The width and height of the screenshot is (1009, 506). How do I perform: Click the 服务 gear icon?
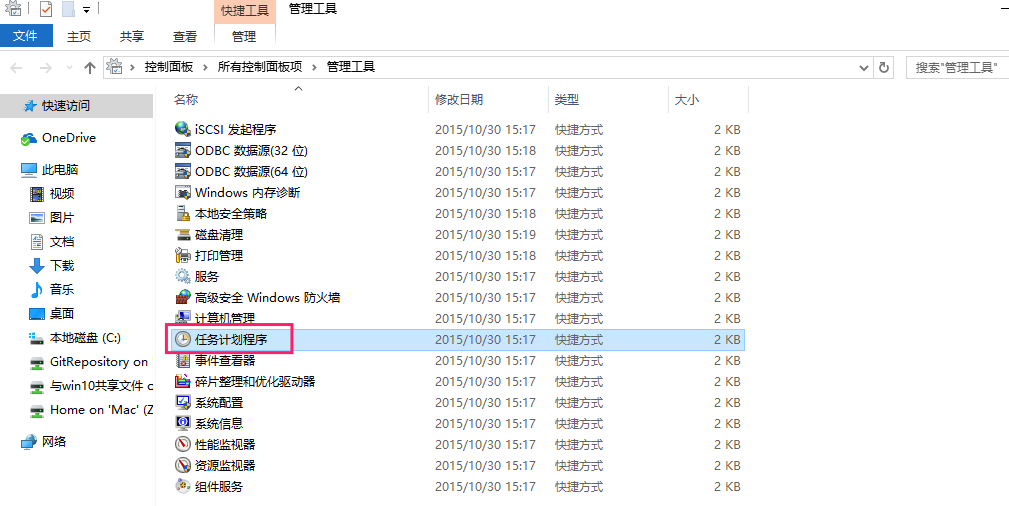pyautogui.click(x=183, y=276)
